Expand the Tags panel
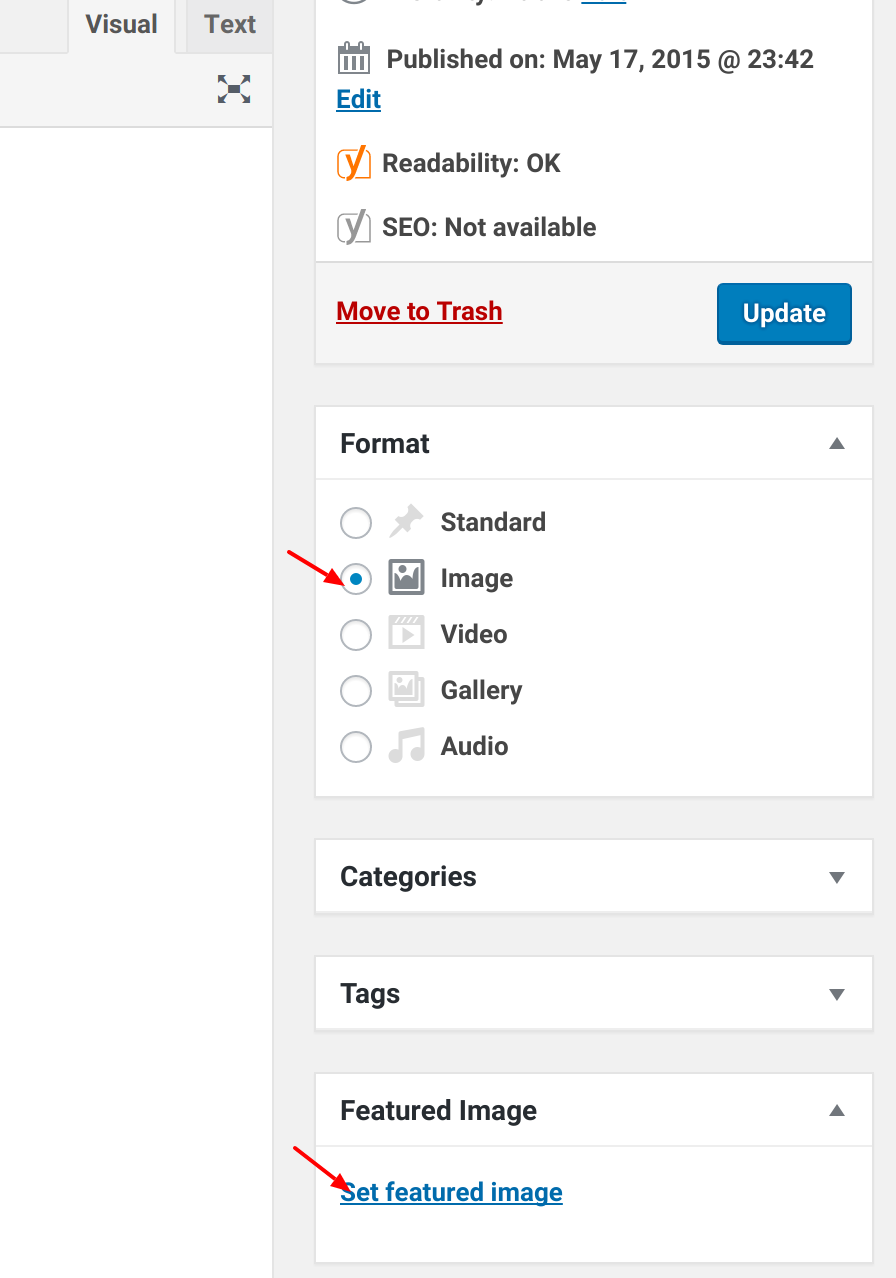Screen dimensions: 896x1278 point(837,994)
